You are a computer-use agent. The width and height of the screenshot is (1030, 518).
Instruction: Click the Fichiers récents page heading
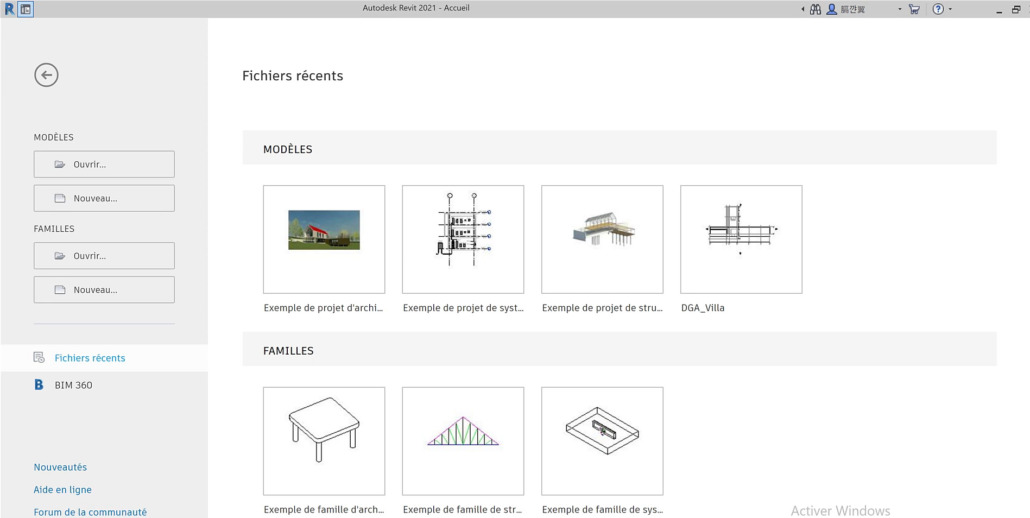[293, 76]
